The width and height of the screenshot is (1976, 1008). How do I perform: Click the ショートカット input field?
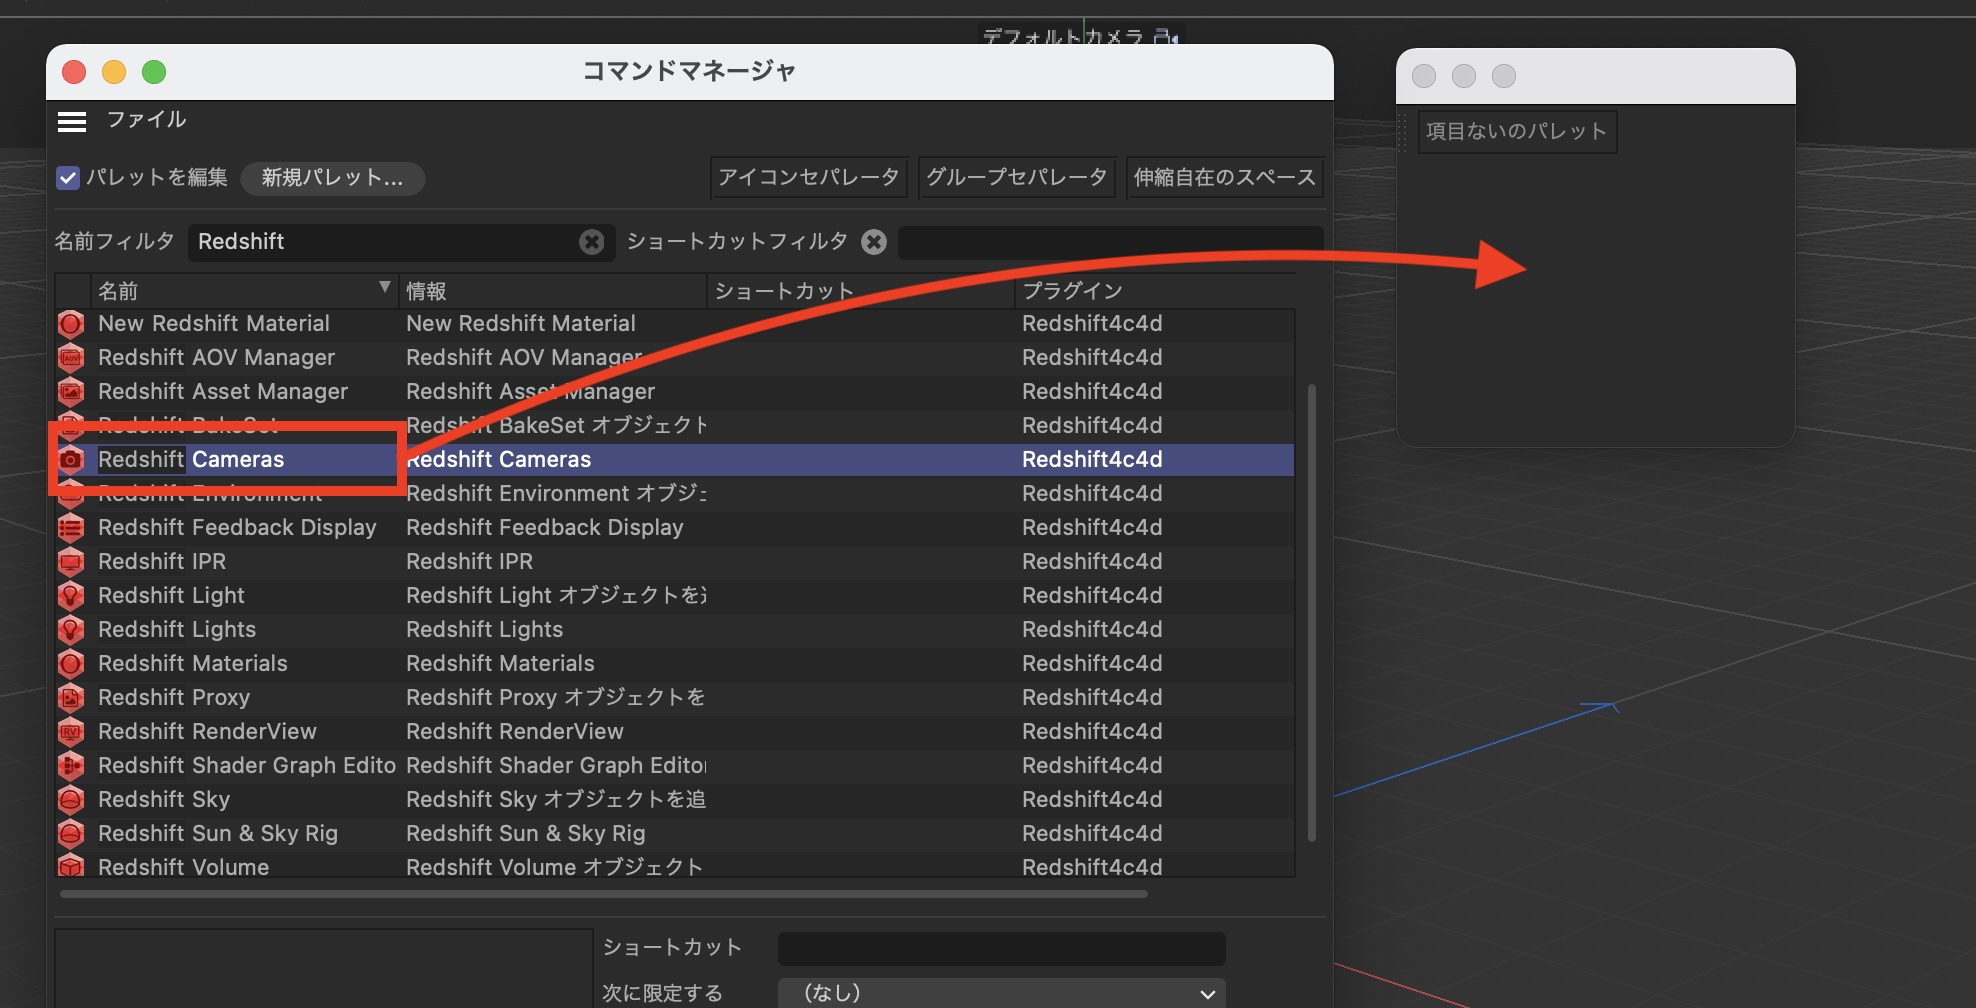[x=1001, y=948]
